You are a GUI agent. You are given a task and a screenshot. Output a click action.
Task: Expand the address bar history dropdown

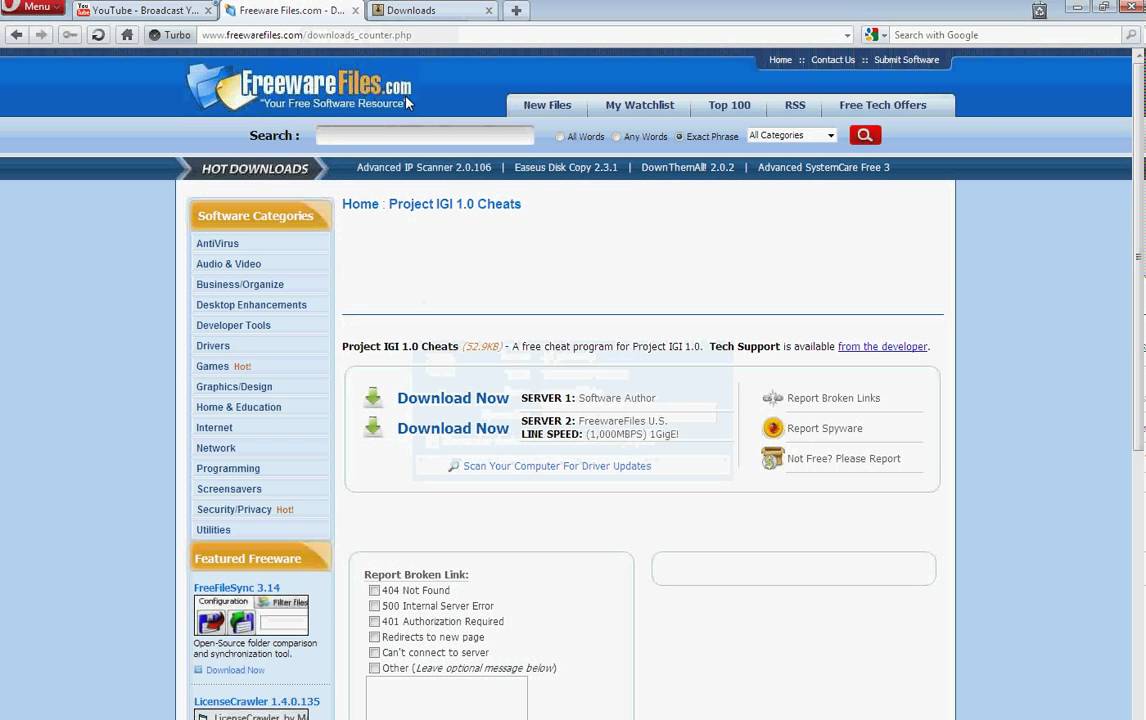coord(847,34)
